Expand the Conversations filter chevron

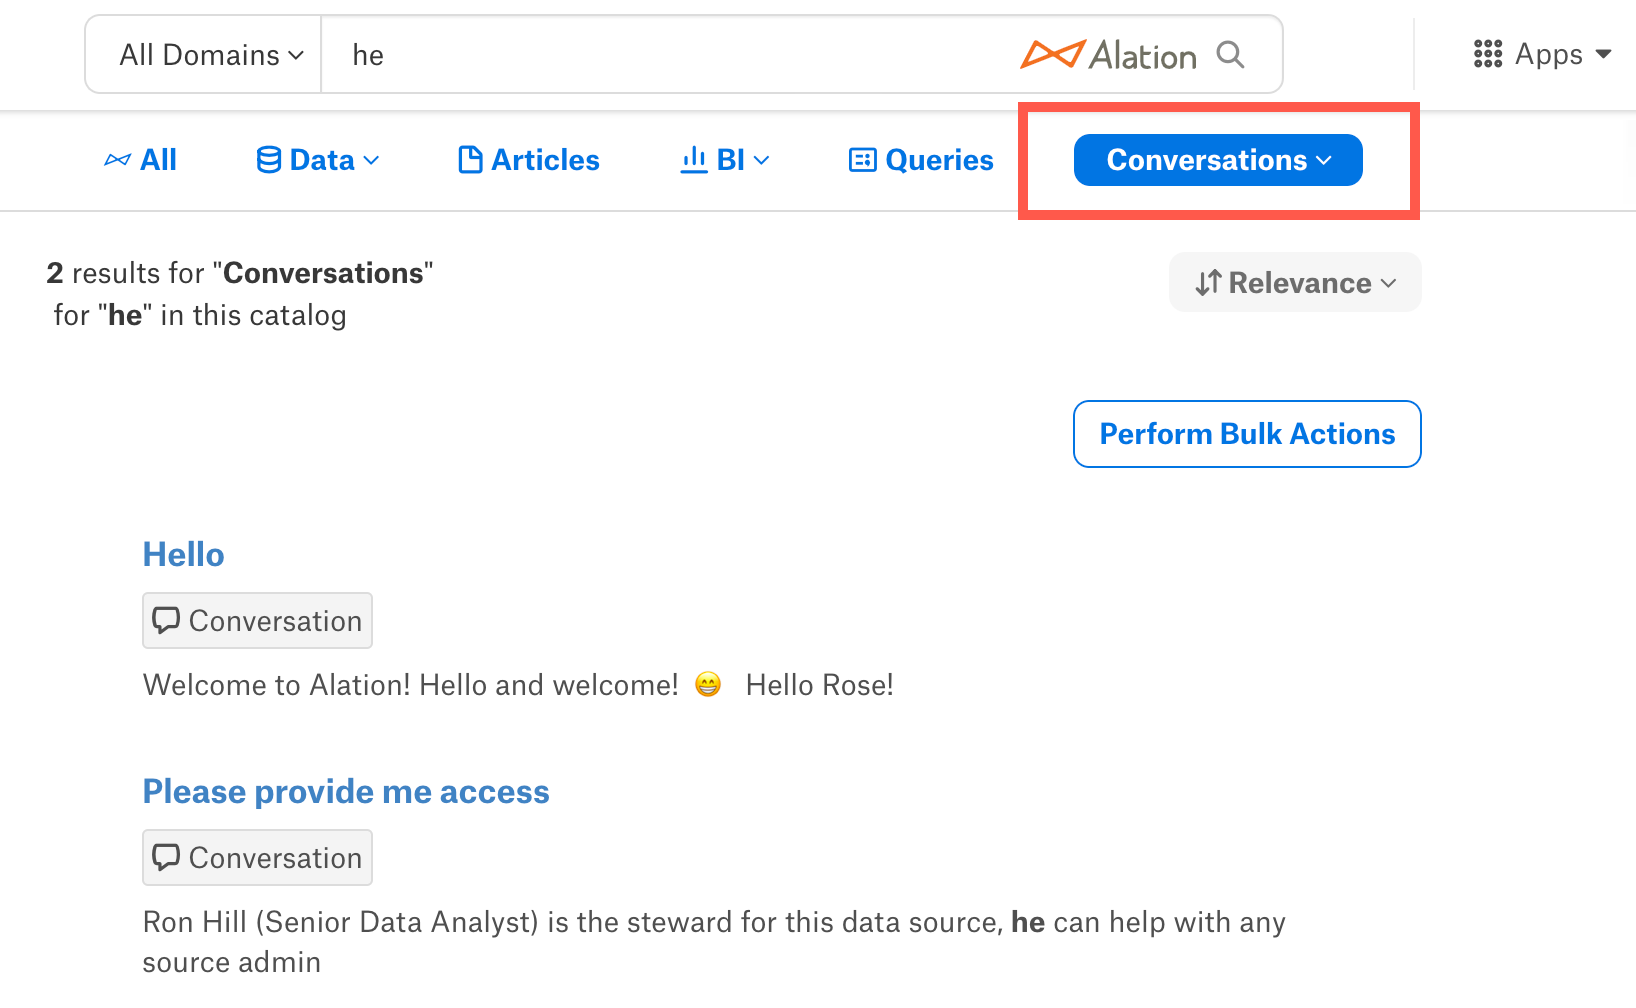[x=1324, y=160]
